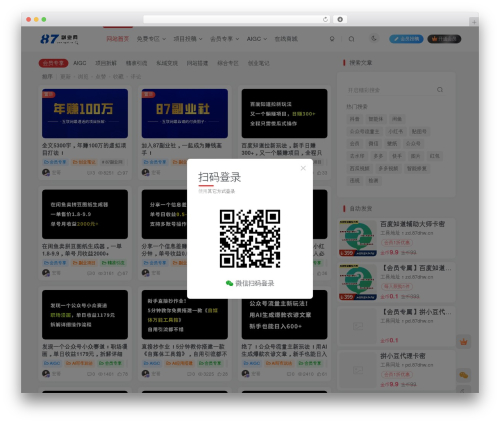Select the 综合专区 category tab
500x423 pixels.
tap(228, 63)
